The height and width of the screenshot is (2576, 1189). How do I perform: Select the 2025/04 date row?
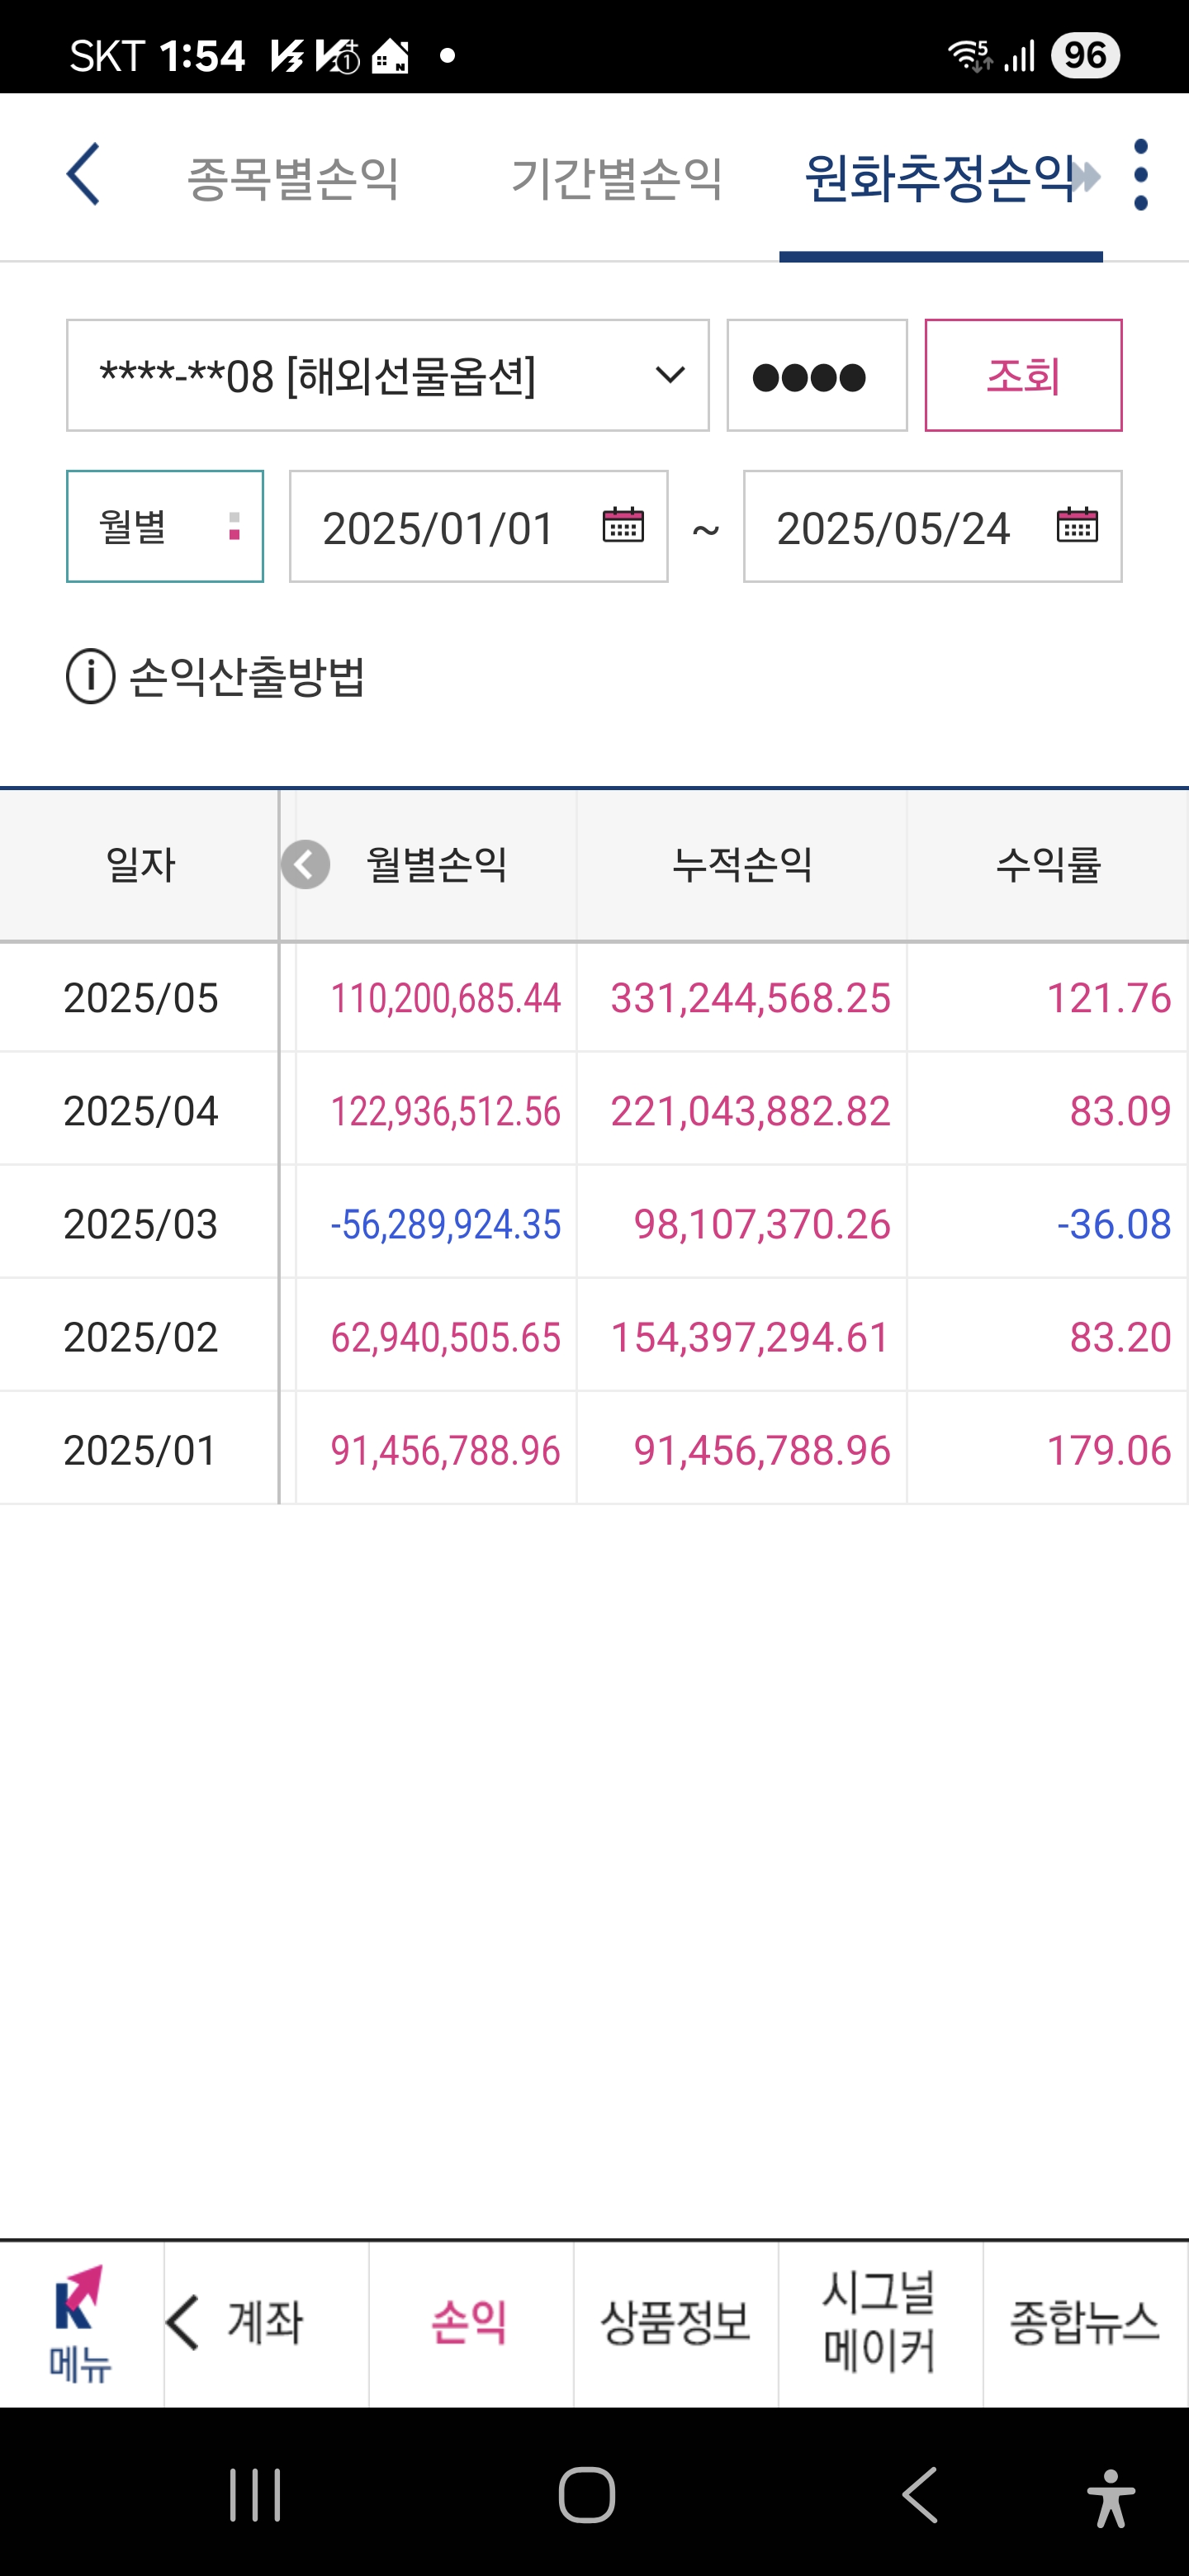(141, 1111)
